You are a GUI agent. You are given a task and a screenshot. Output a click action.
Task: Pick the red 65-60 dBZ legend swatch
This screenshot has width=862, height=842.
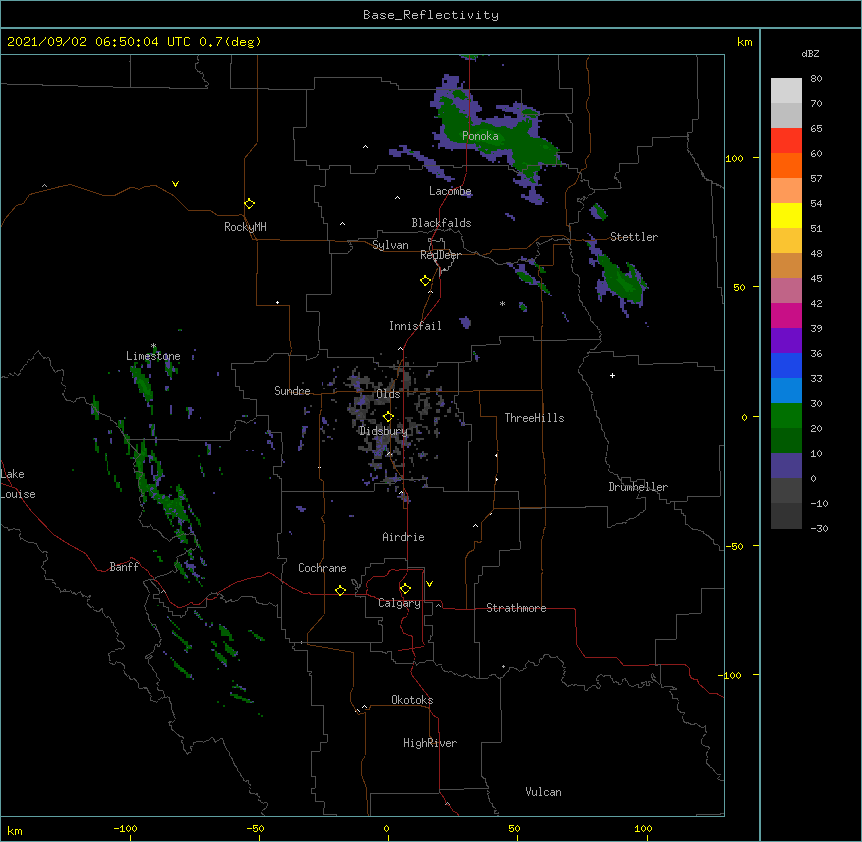tap(786, 141)
